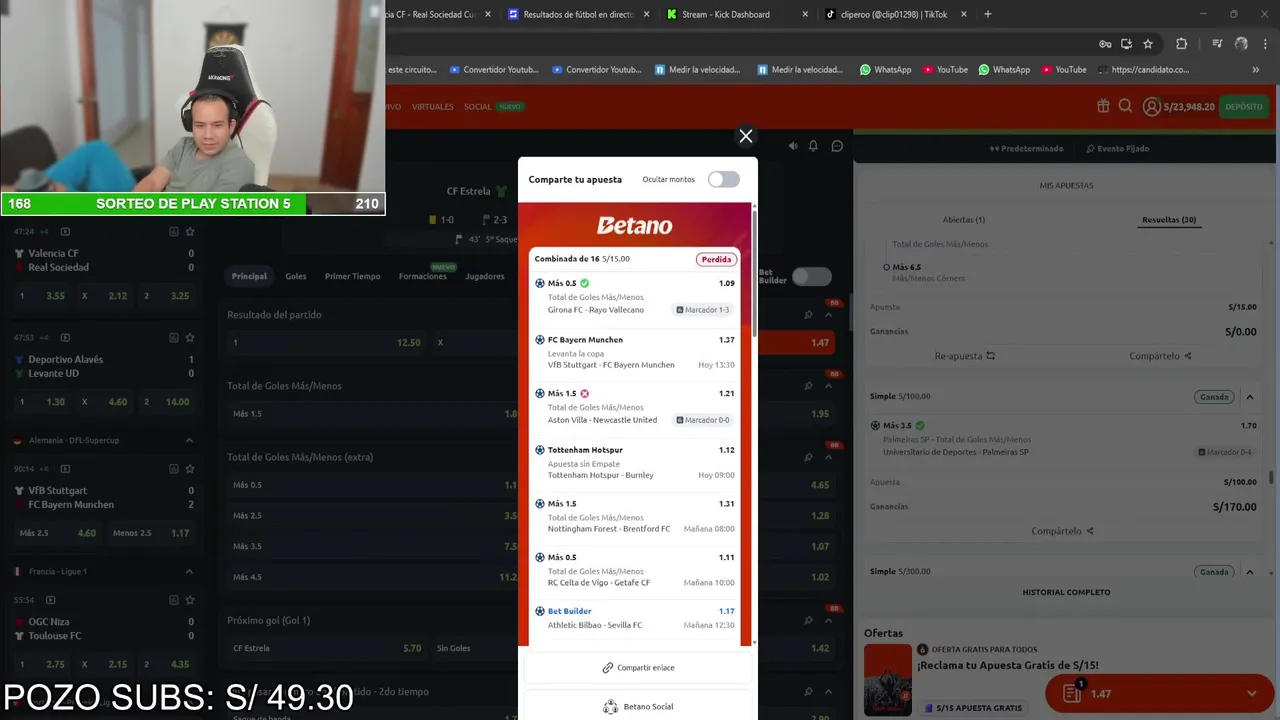Open the offer thumbnail image under Ofertas
The height and width of the screenshot is (720, 1280).
[x=887, y=680]
